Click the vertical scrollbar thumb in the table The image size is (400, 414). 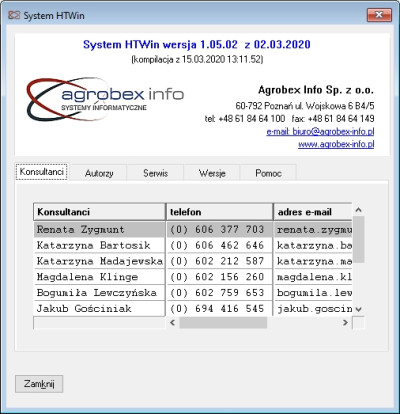tap(358, 239)
